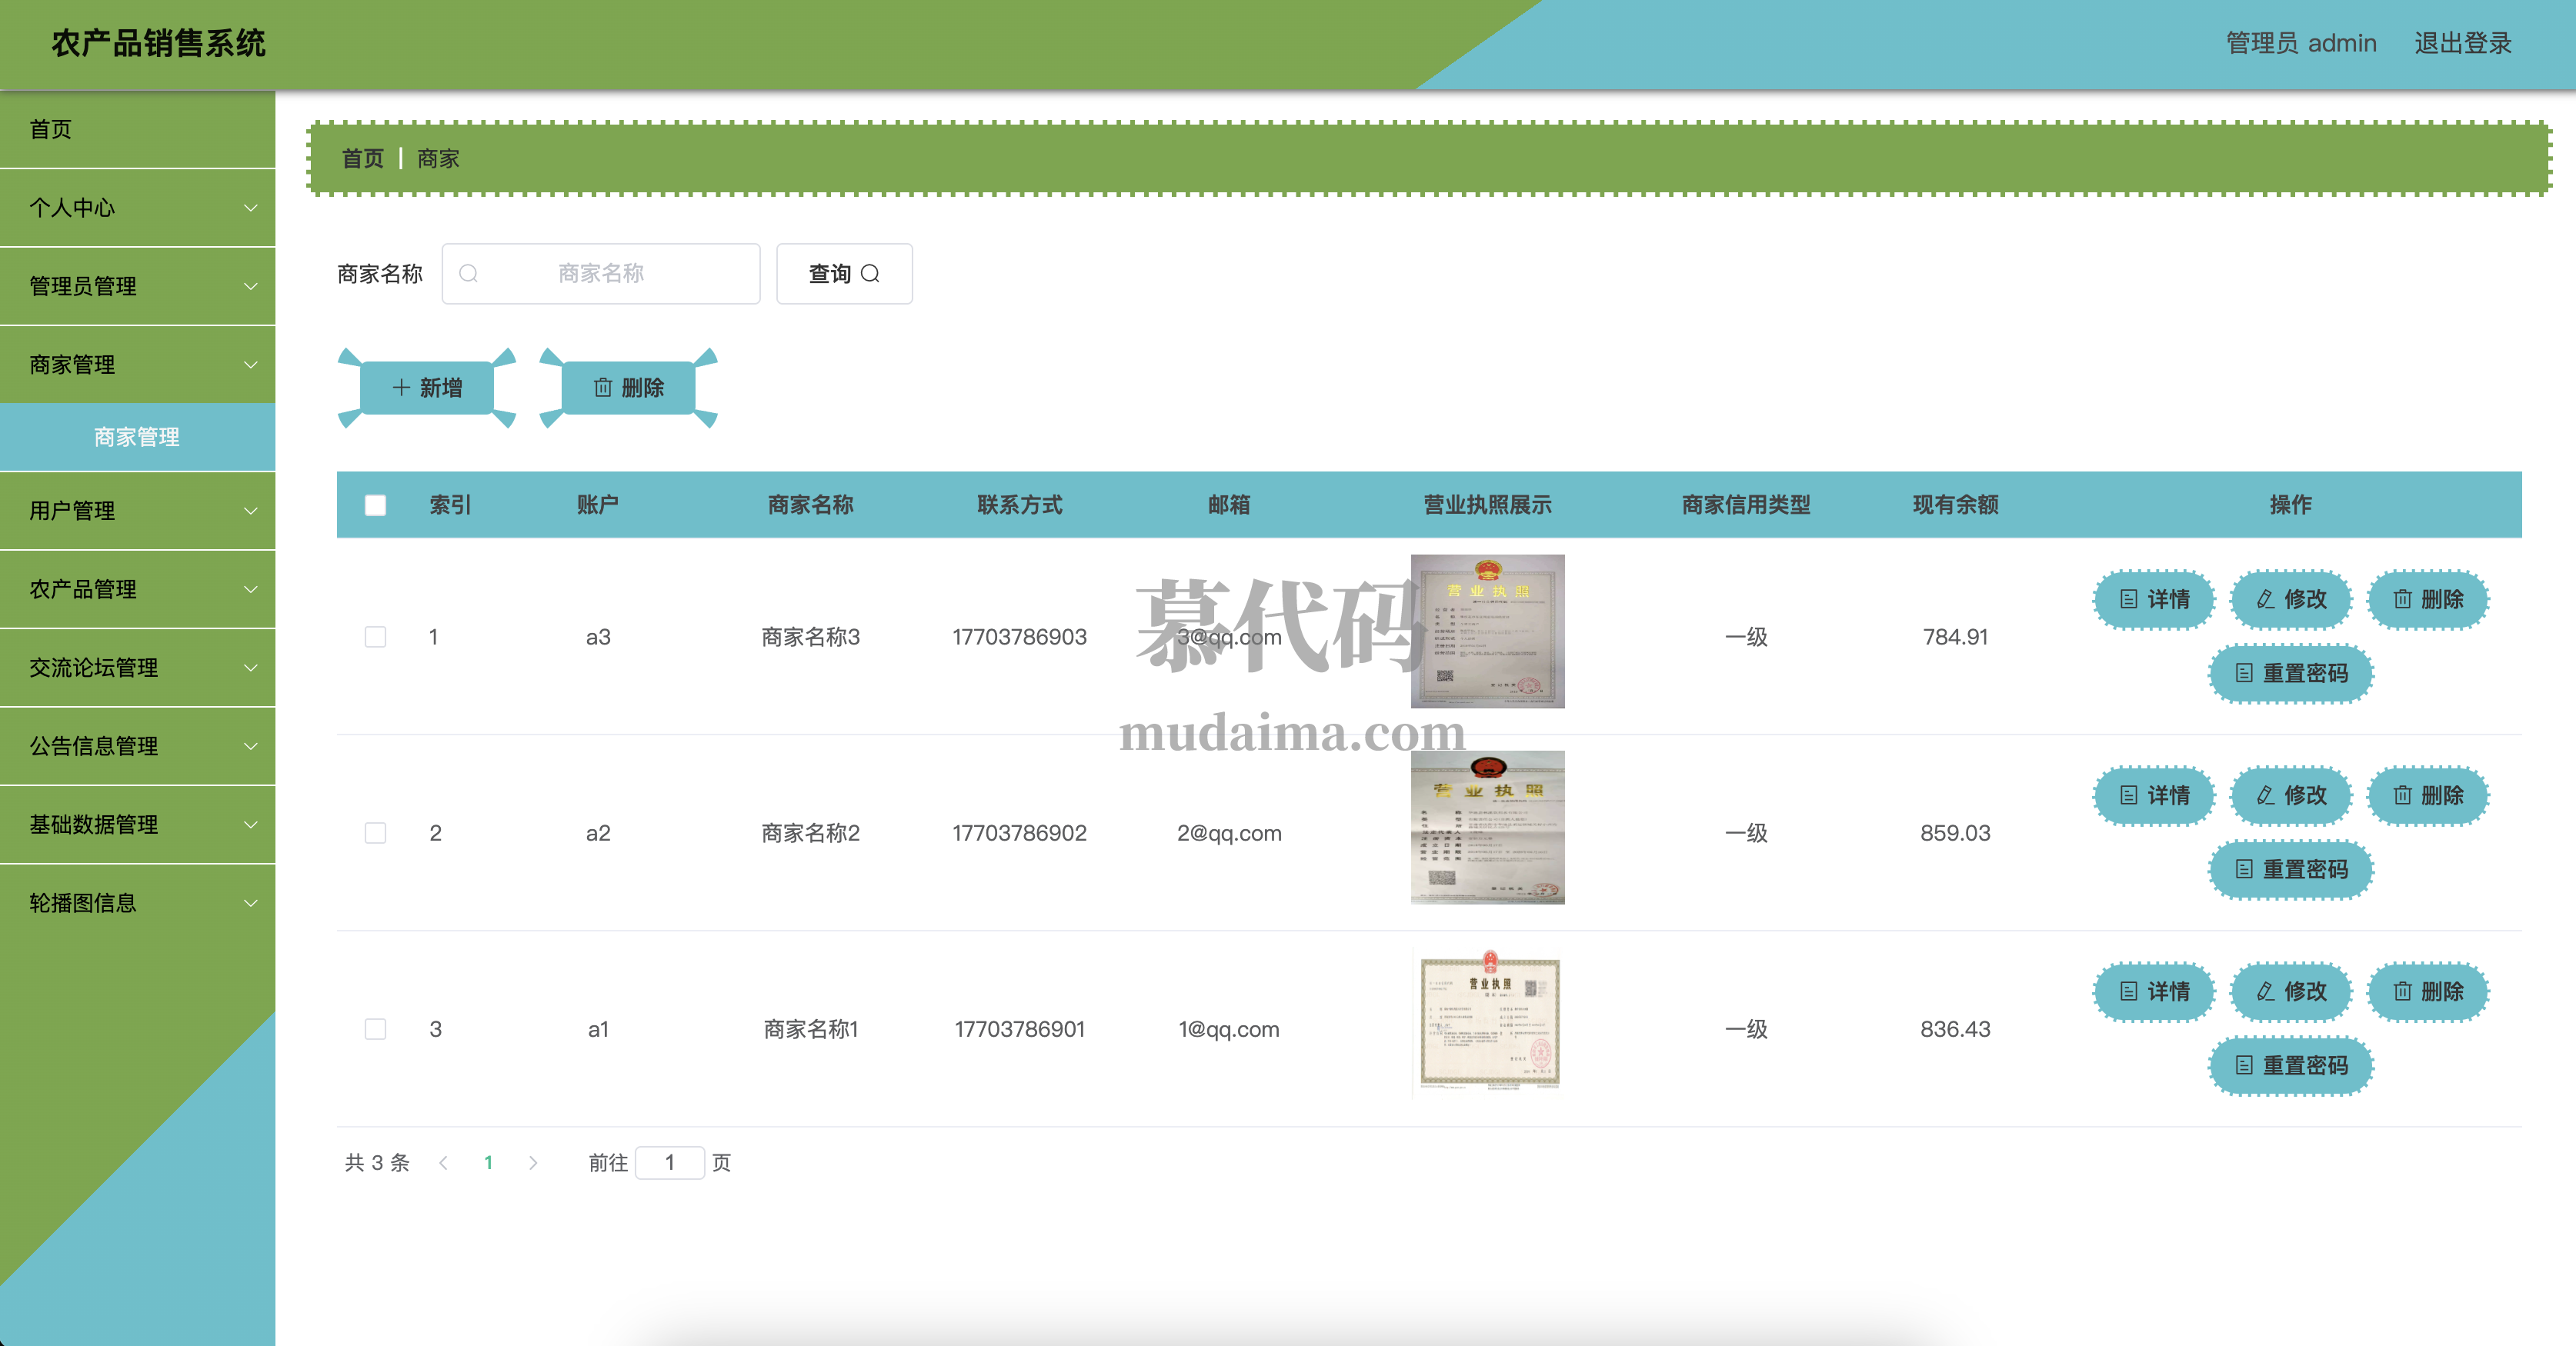Click 重置密码 for merchant a3
This screenshot has height=1346, width=2576.
[2291, 673]
